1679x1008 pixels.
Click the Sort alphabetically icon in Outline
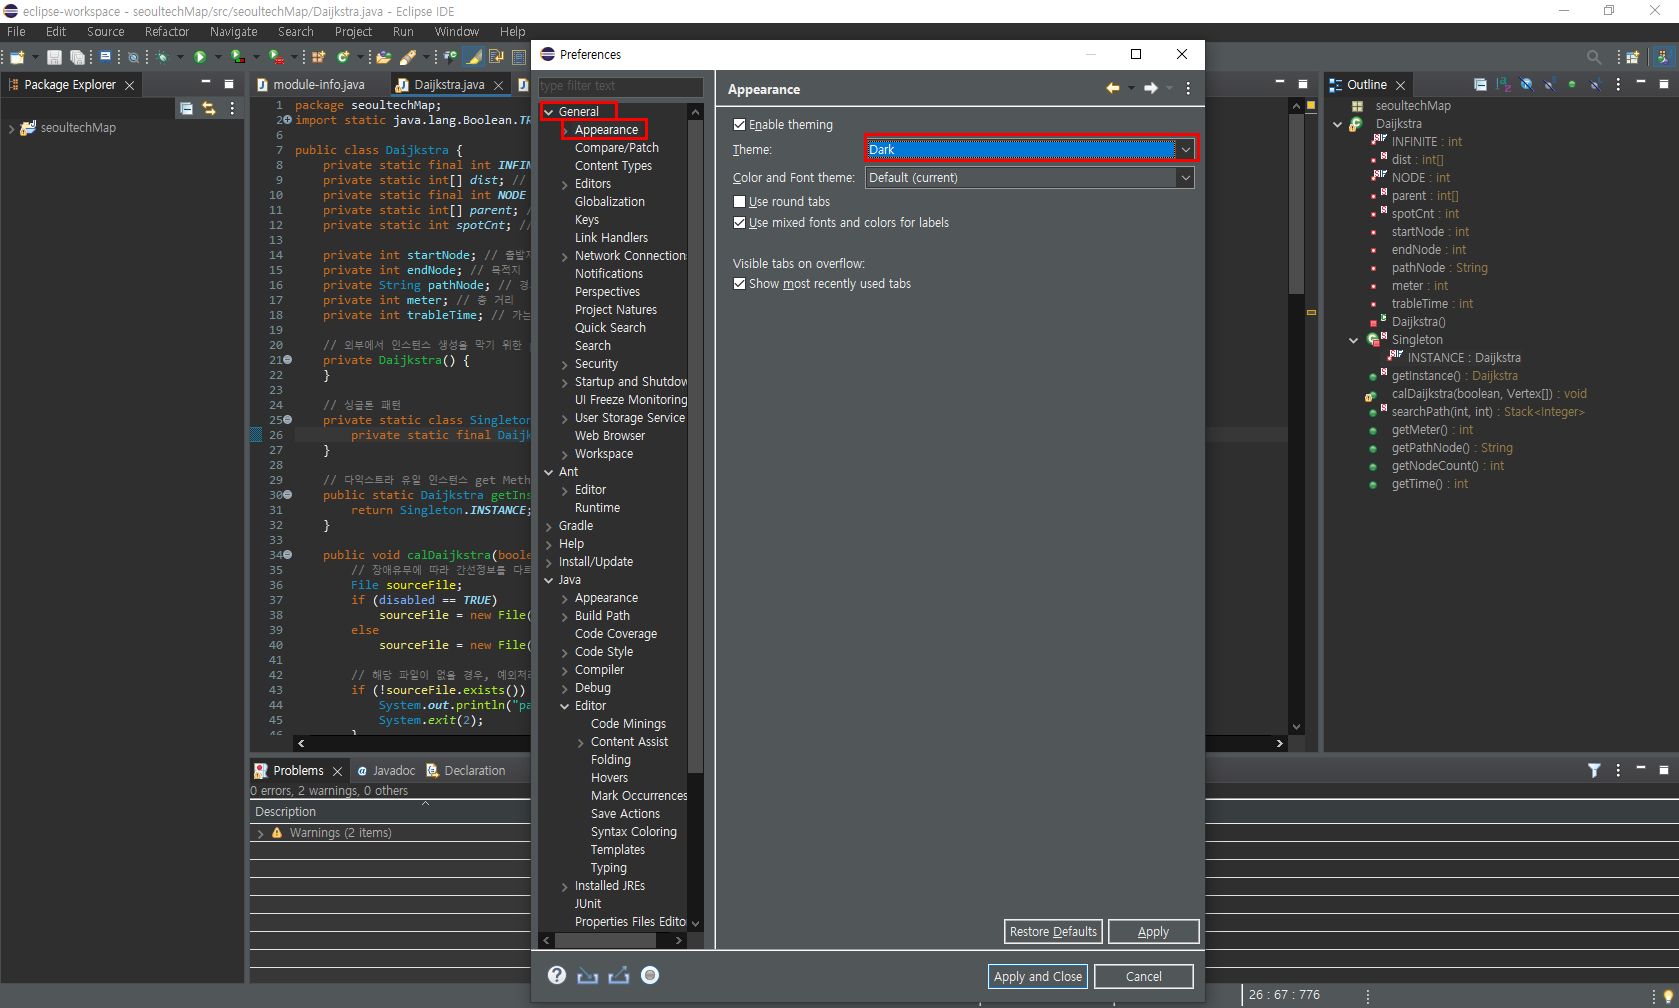click(x=1503, y=85)
